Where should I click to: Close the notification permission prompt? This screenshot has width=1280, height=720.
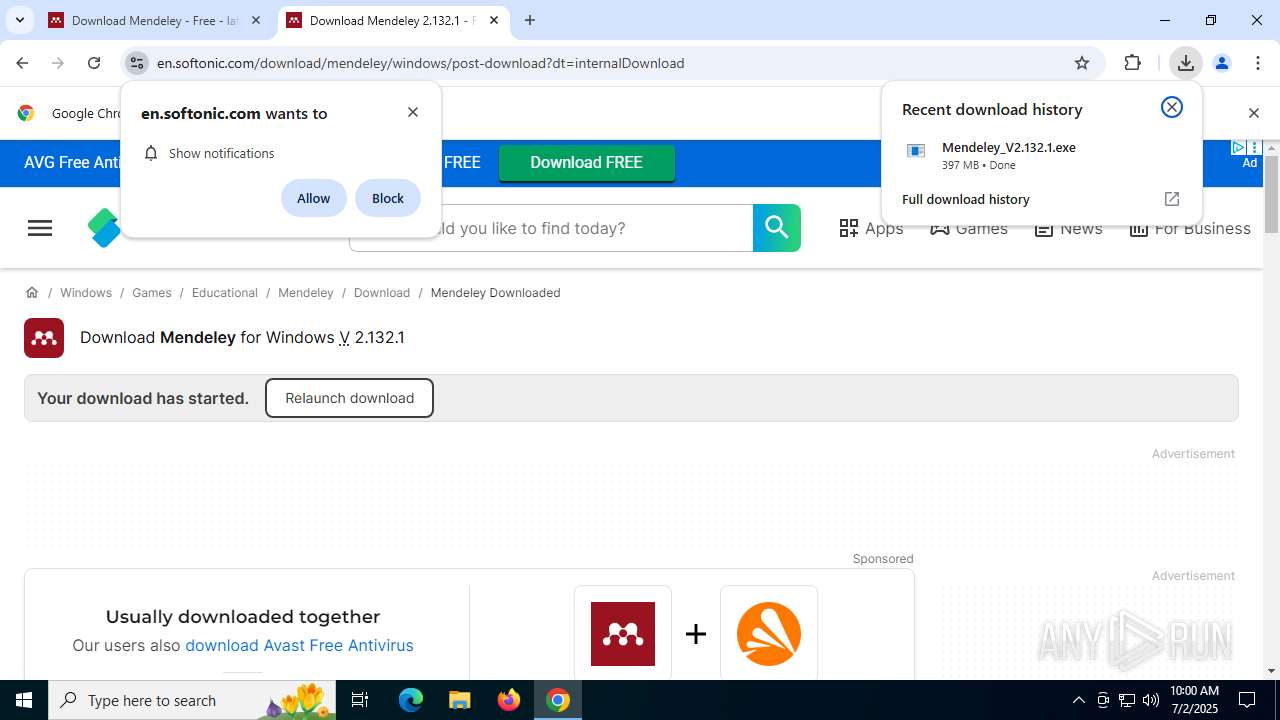coord(413,112)
